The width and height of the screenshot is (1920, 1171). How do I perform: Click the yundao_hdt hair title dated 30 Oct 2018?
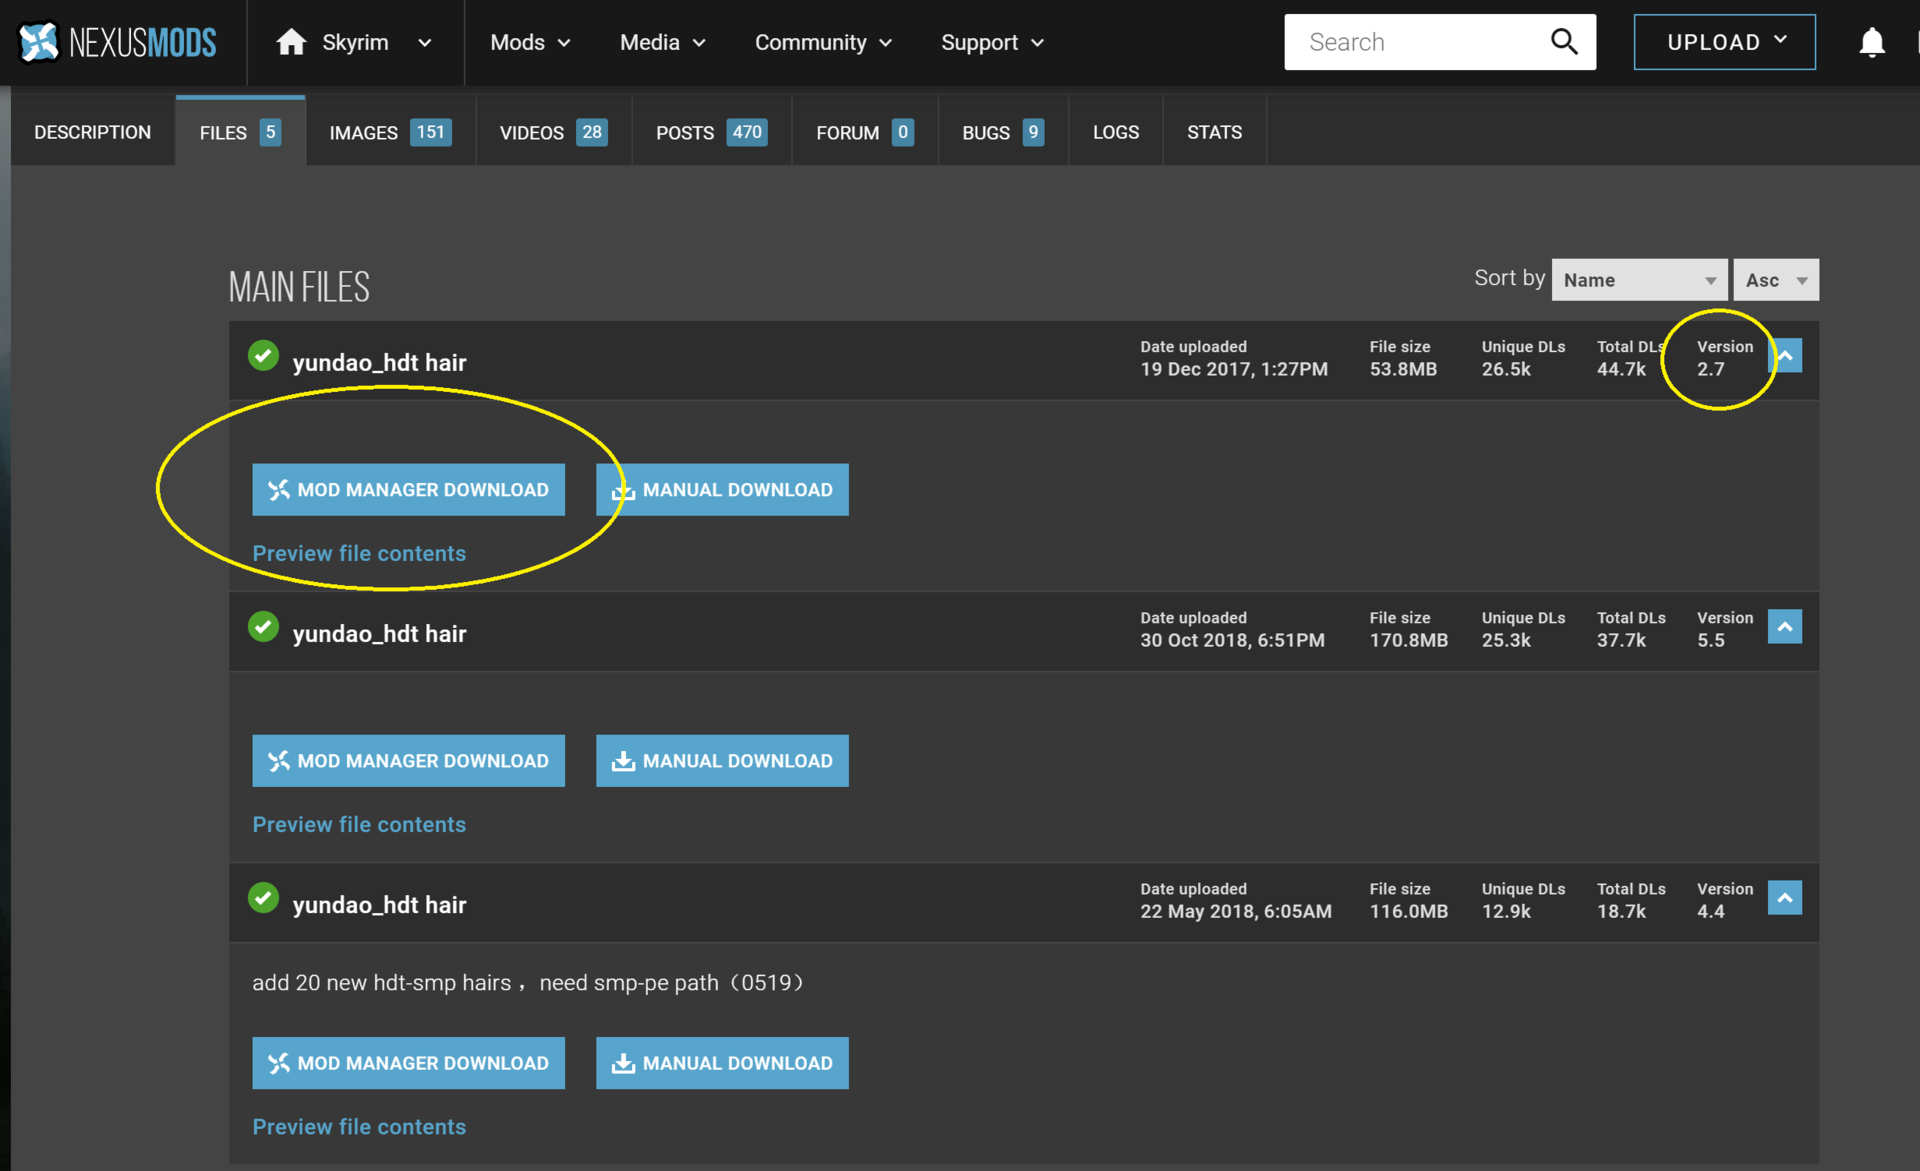click(379, 634)
